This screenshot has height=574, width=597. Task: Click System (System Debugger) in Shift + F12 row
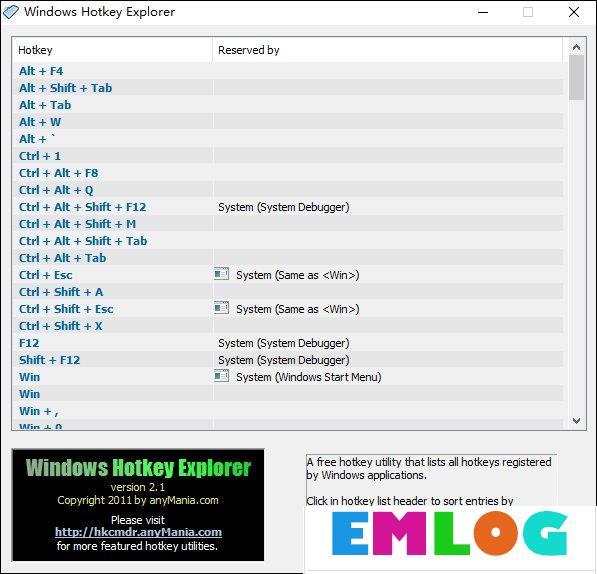[284, 360]
